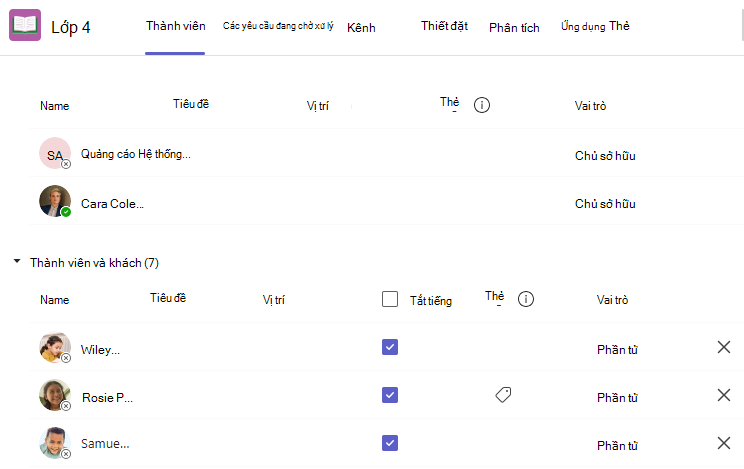Switch to the Kênh tab
Image resolution: width=744 pixels, height=469 pixels.
(361, 28)
